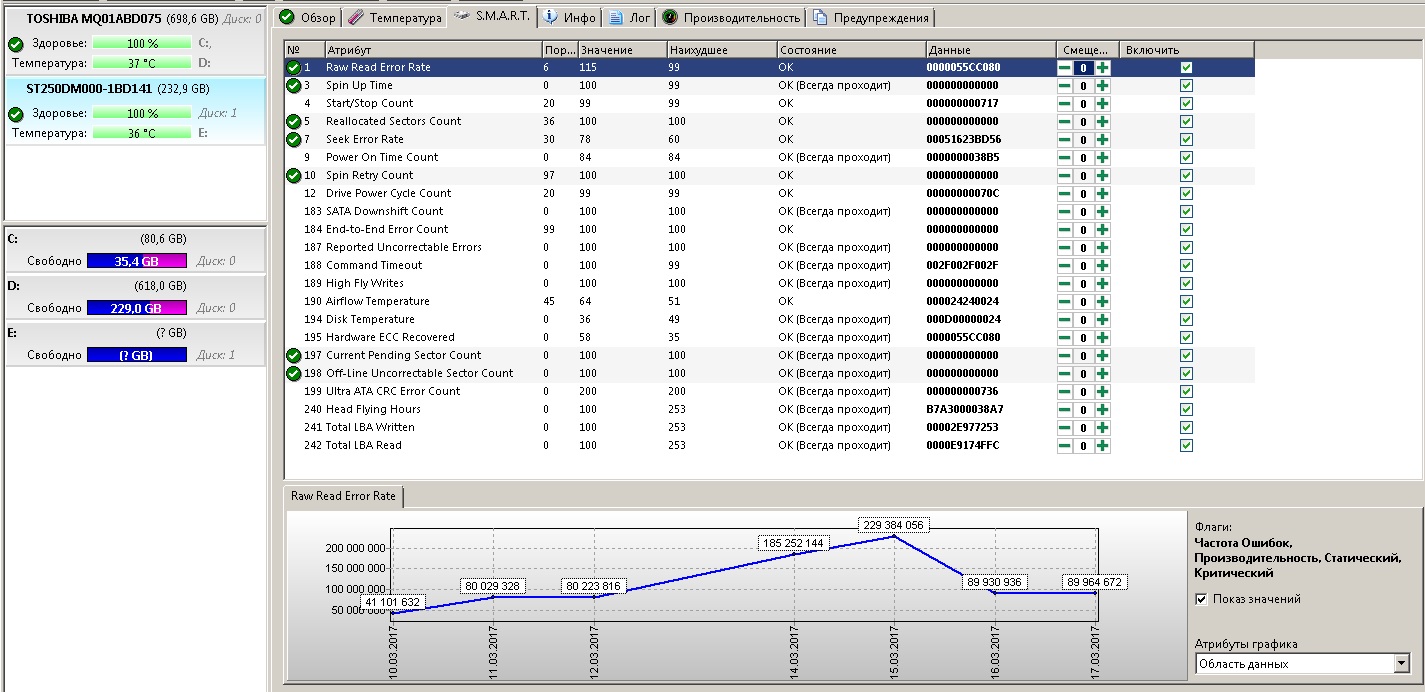This screenshot has width=1425, height=692.
Task: Sort by the Значение column header
Action: point(620,49)
